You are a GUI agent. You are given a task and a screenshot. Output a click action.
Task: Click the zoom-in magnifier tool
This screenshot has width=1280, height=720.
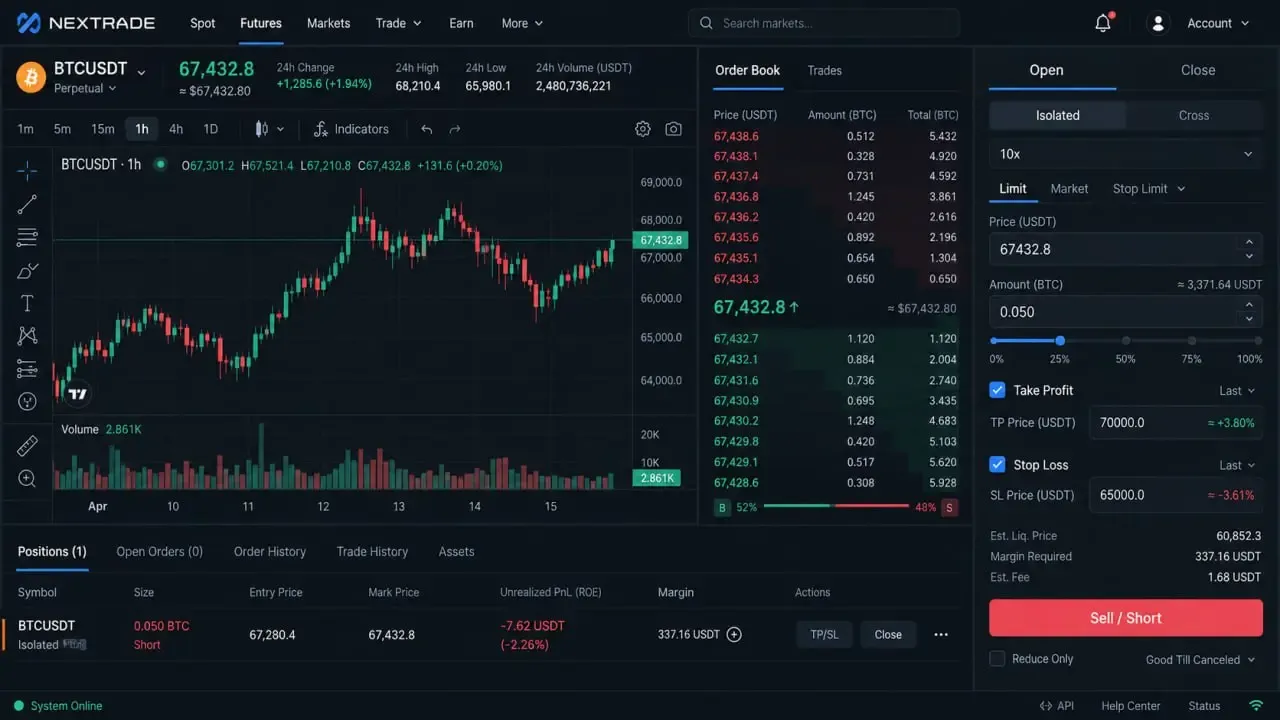(x=27, y=479)
